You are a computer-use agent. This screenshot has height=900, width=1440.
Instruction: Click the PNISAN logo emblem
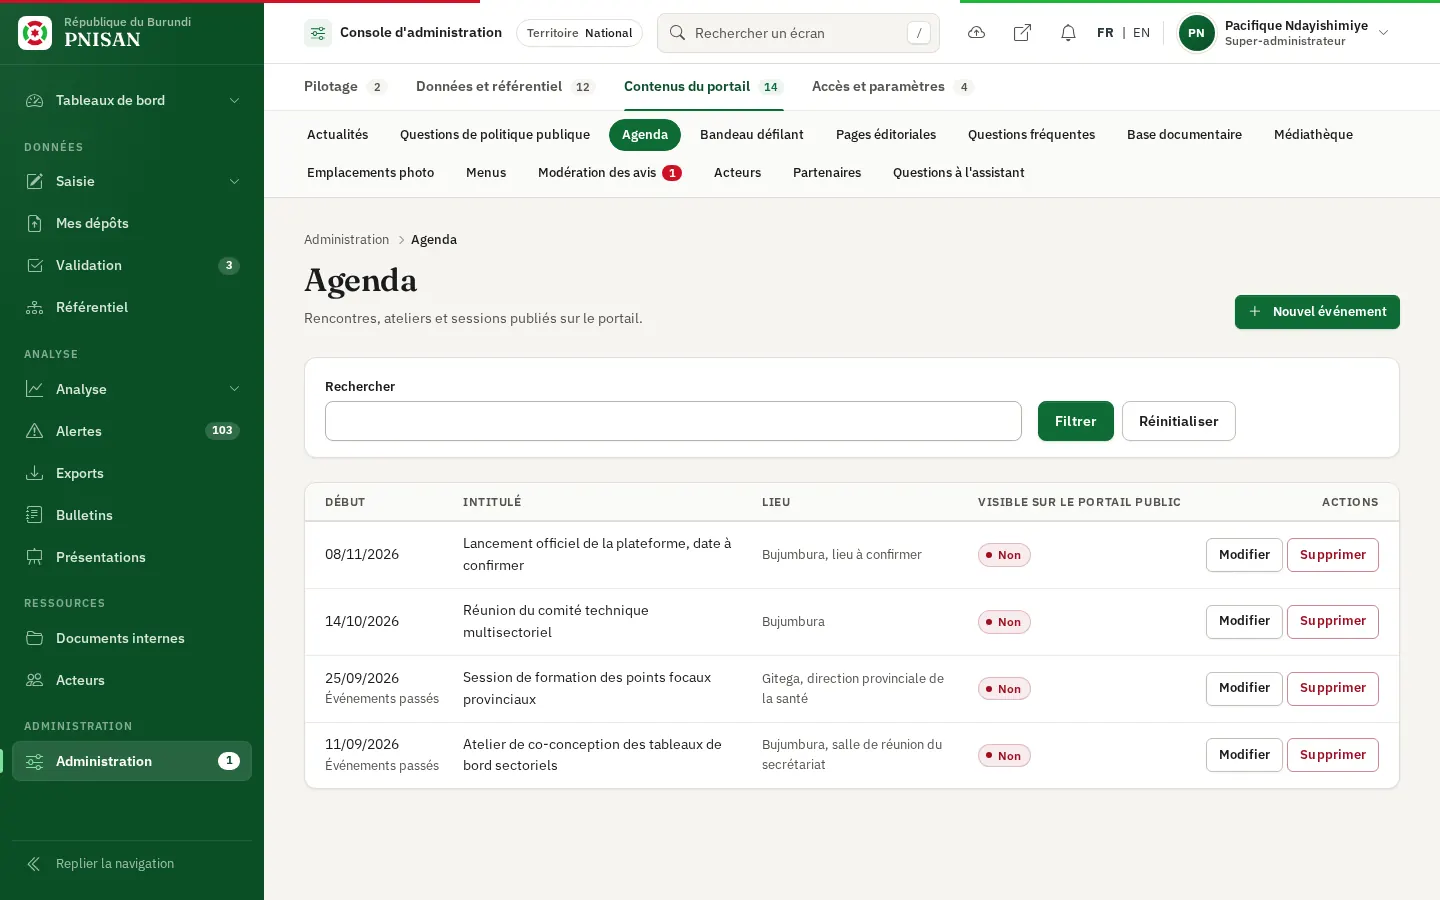coord(35,33)
